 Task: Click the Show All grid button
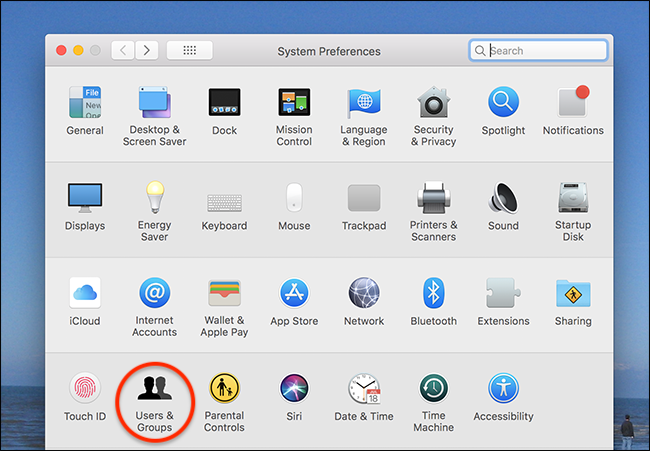click(x=189, y=51)
